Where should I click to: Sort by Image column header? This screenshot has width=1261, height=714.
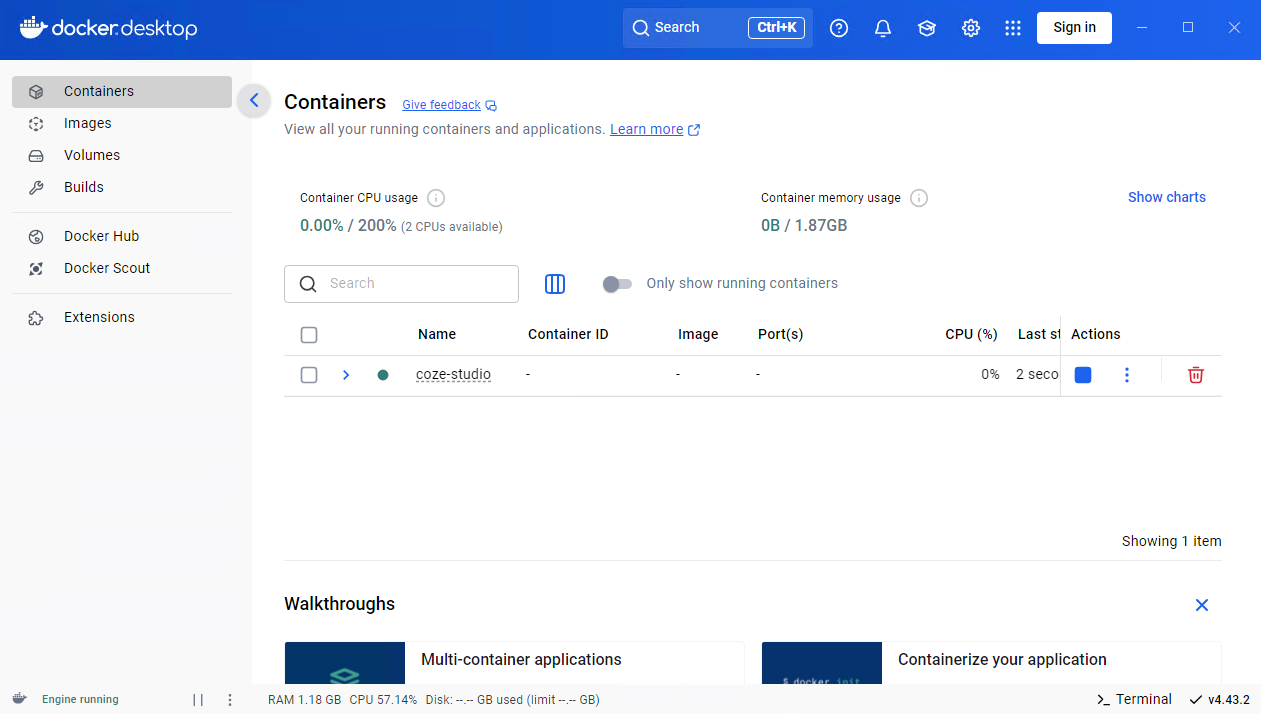pos(698,335)
